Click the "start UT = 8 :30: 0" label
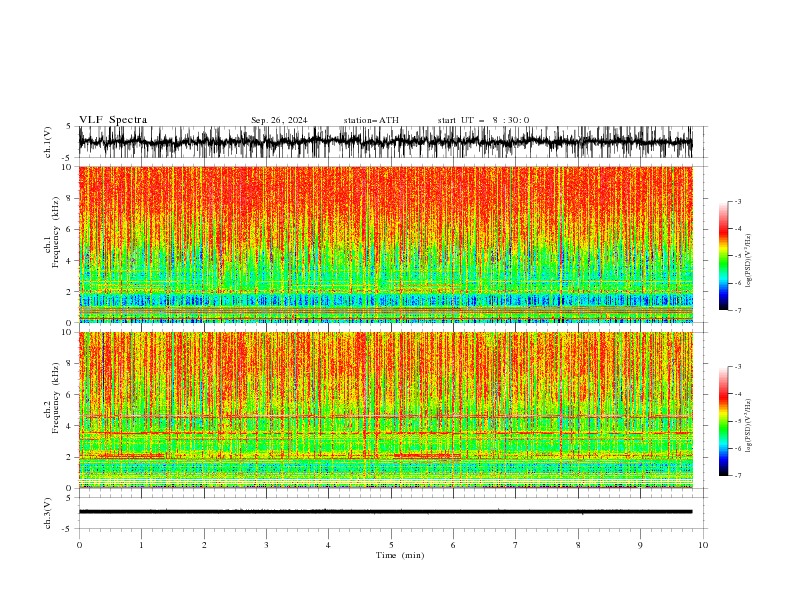The width and height of the screenshot is (792, 612). click(x=483, y=120)
